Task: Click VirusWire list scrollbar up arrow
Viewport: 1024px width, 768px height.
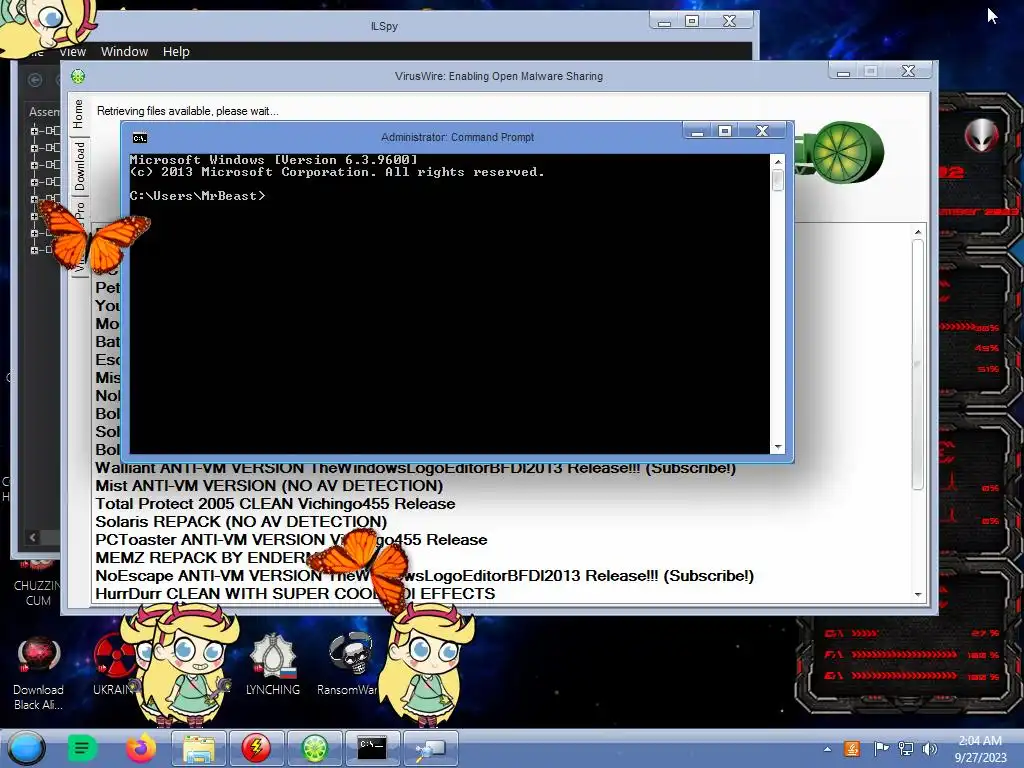Action: click(918, 232)
